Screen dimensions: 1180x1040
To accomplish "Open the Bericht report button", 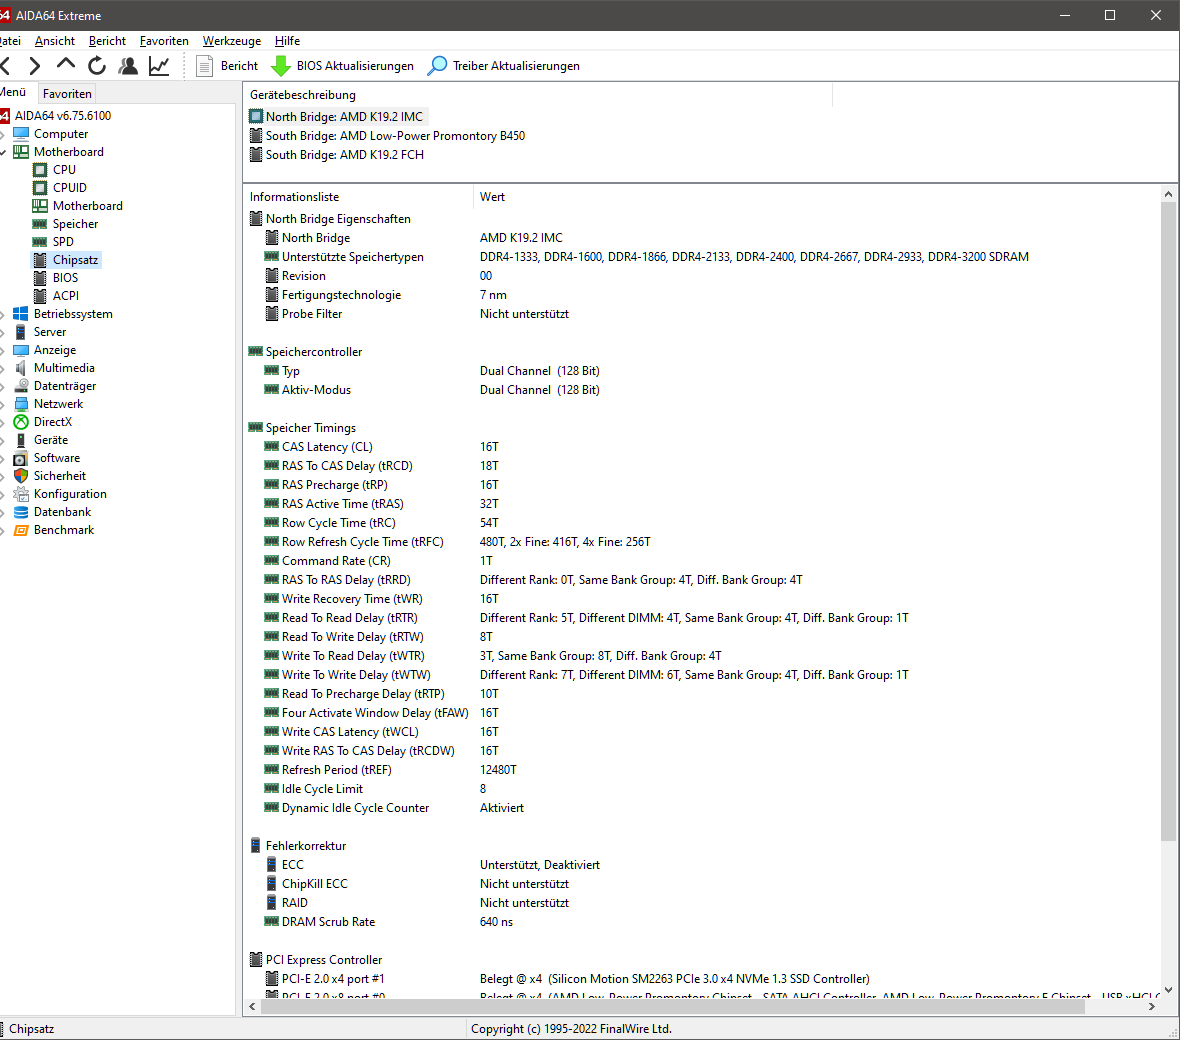I will 227,66.
